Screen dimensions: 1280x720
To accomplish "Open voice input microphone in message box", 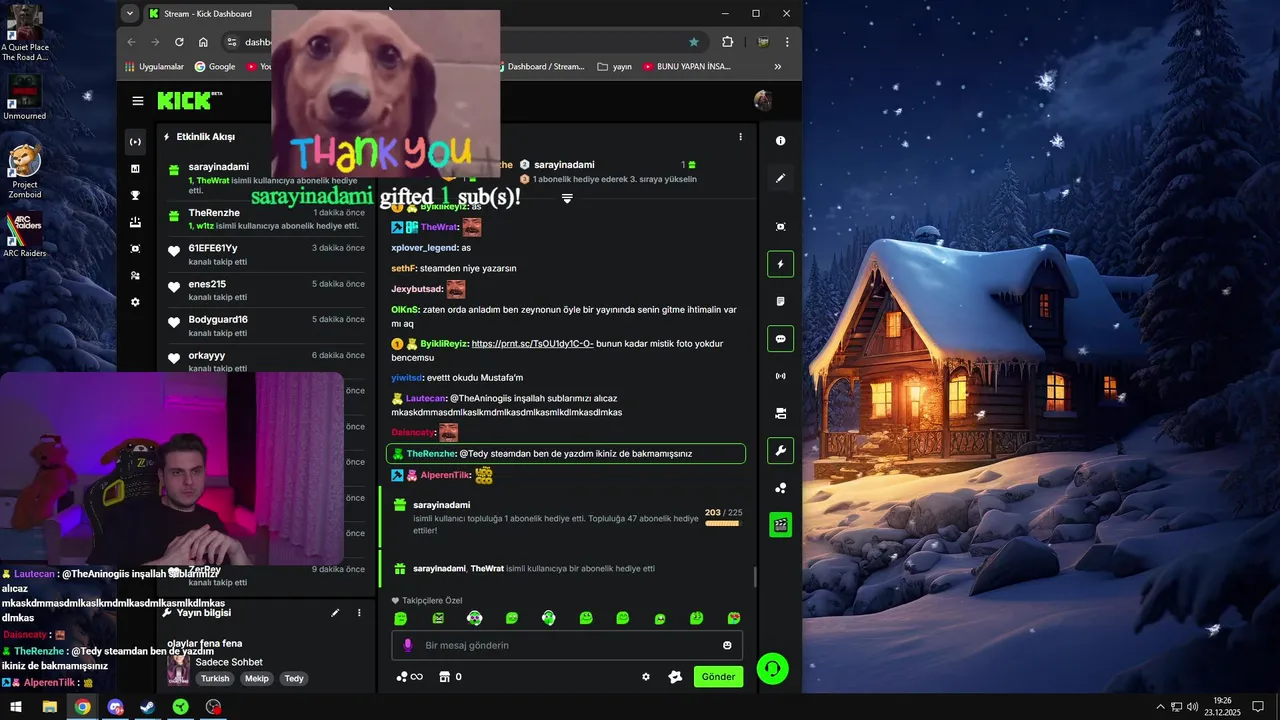I will tap(407, 645).
